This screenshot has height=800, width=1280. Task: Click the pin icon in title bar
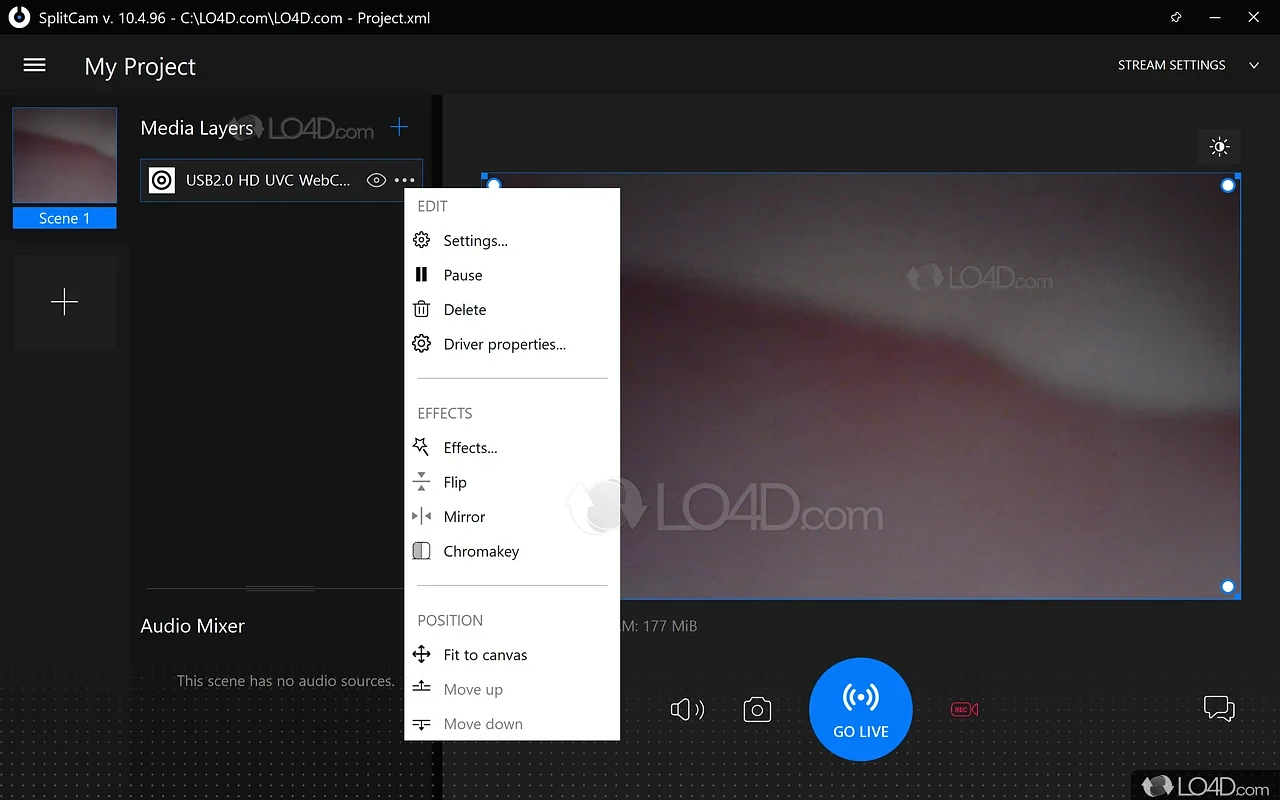(1176, 17)
